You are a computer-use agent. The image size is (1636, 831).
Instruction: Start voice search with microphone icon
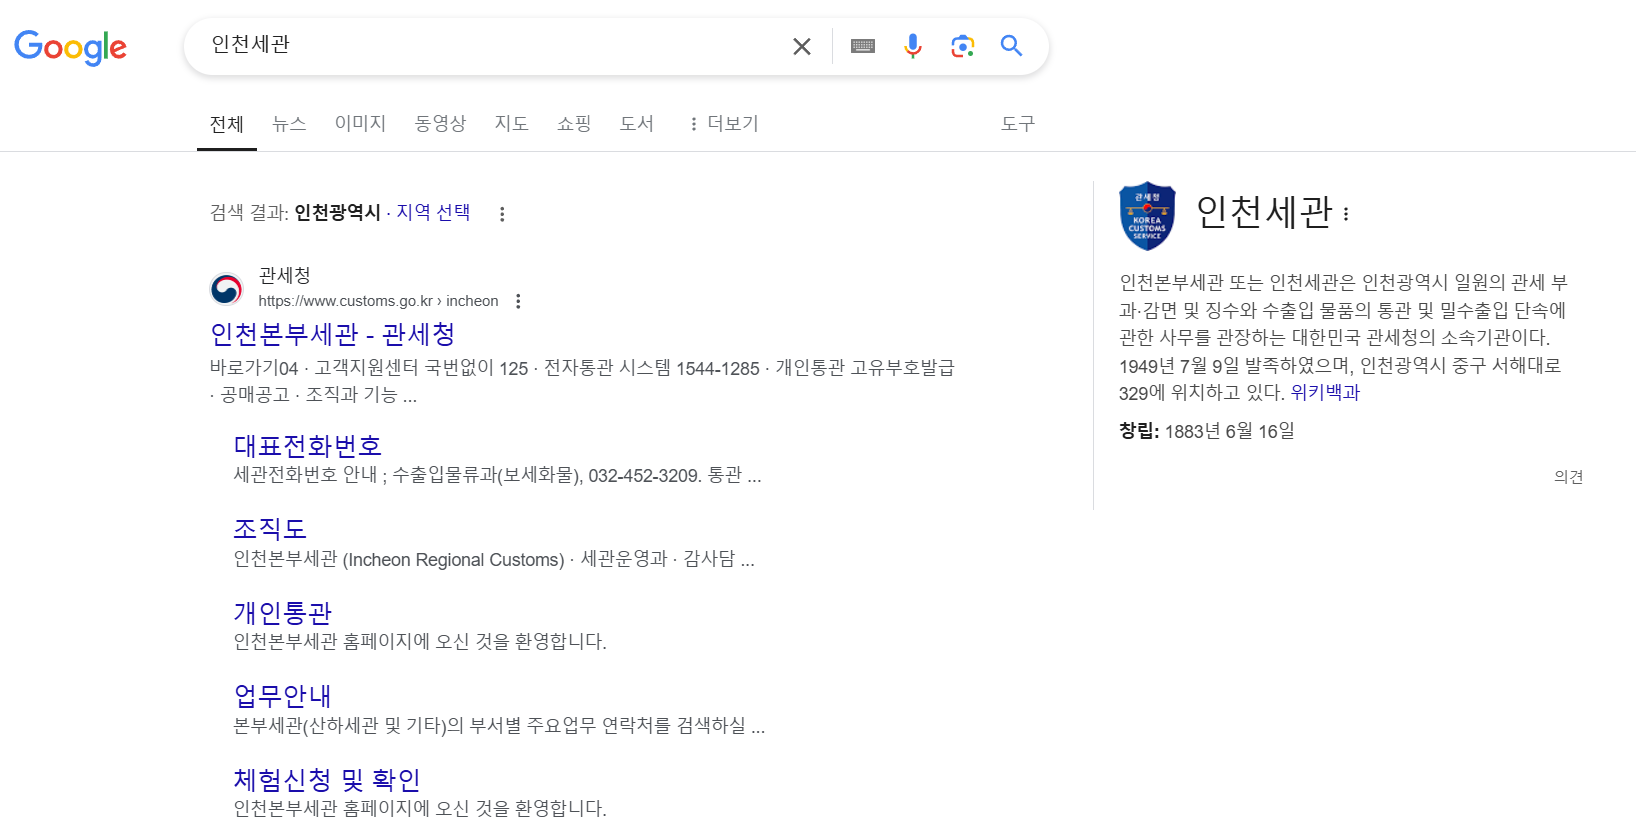pyautogui.click(x=913, y=46)
